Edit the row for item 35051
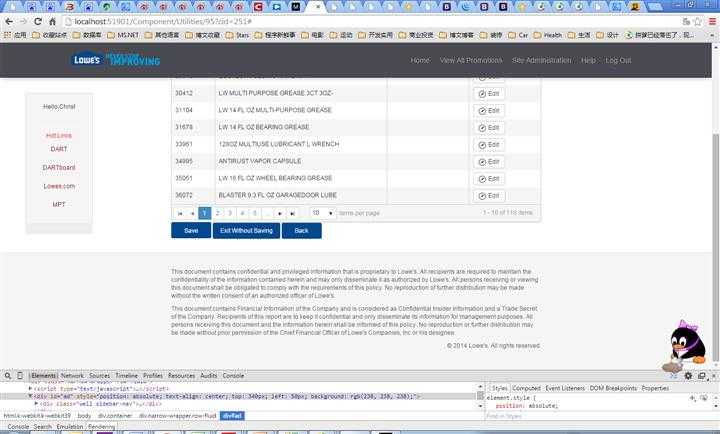The height and width of the screenshot is (434, 720). point(489,179)
